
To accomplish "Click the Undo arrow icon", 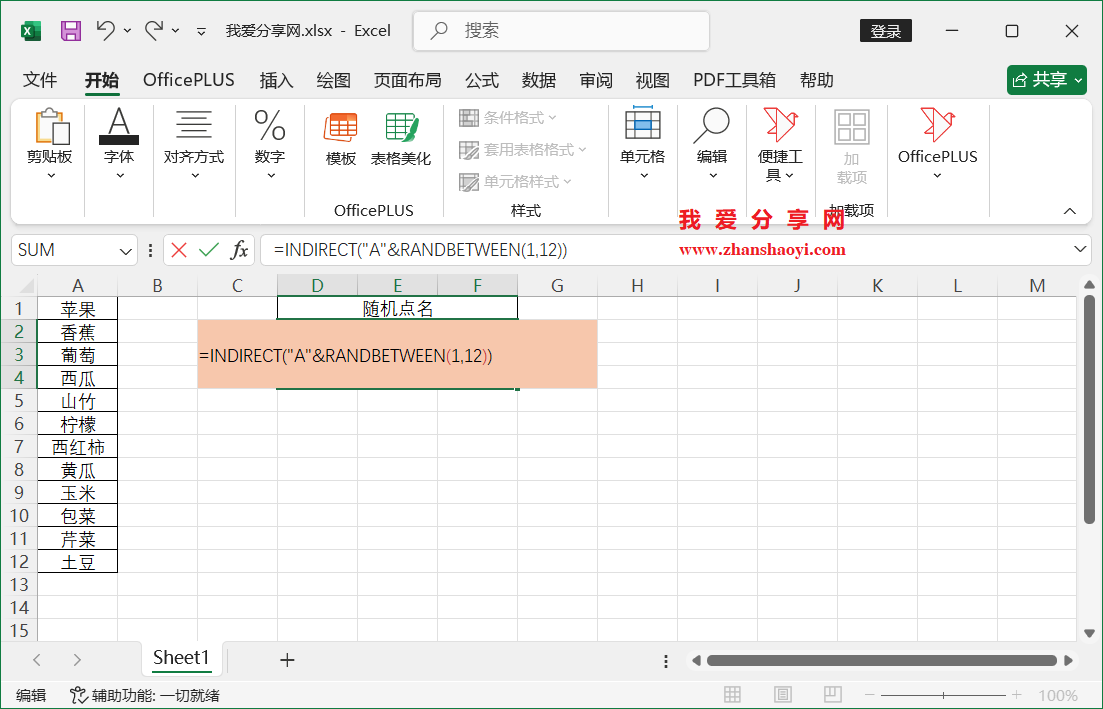I will tap(106, 30).
